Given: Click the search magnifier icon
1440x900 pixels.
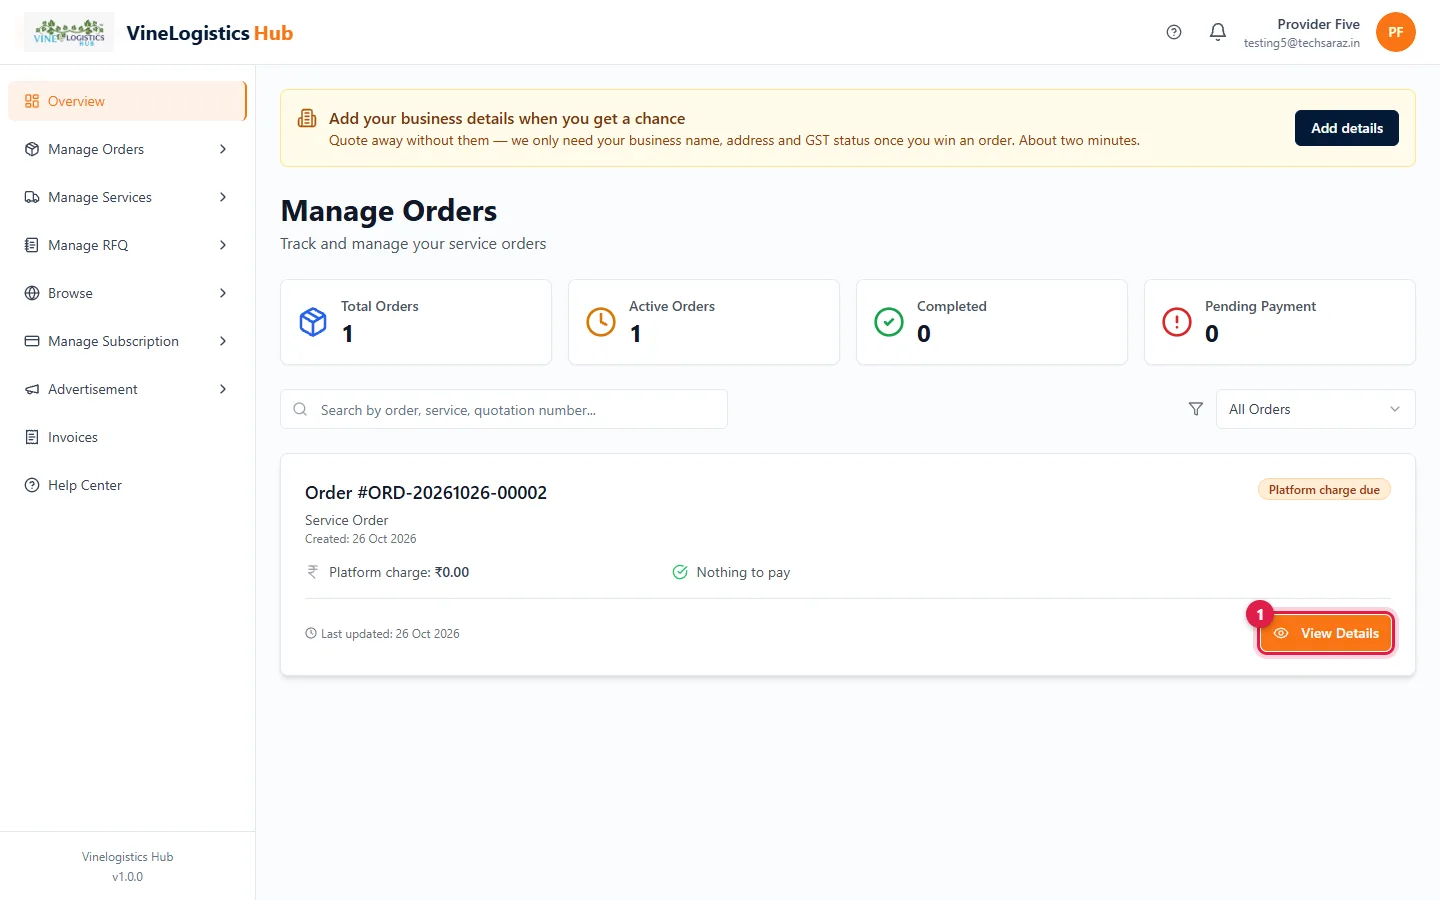Looking at the screenshot, I should (300, 409).
